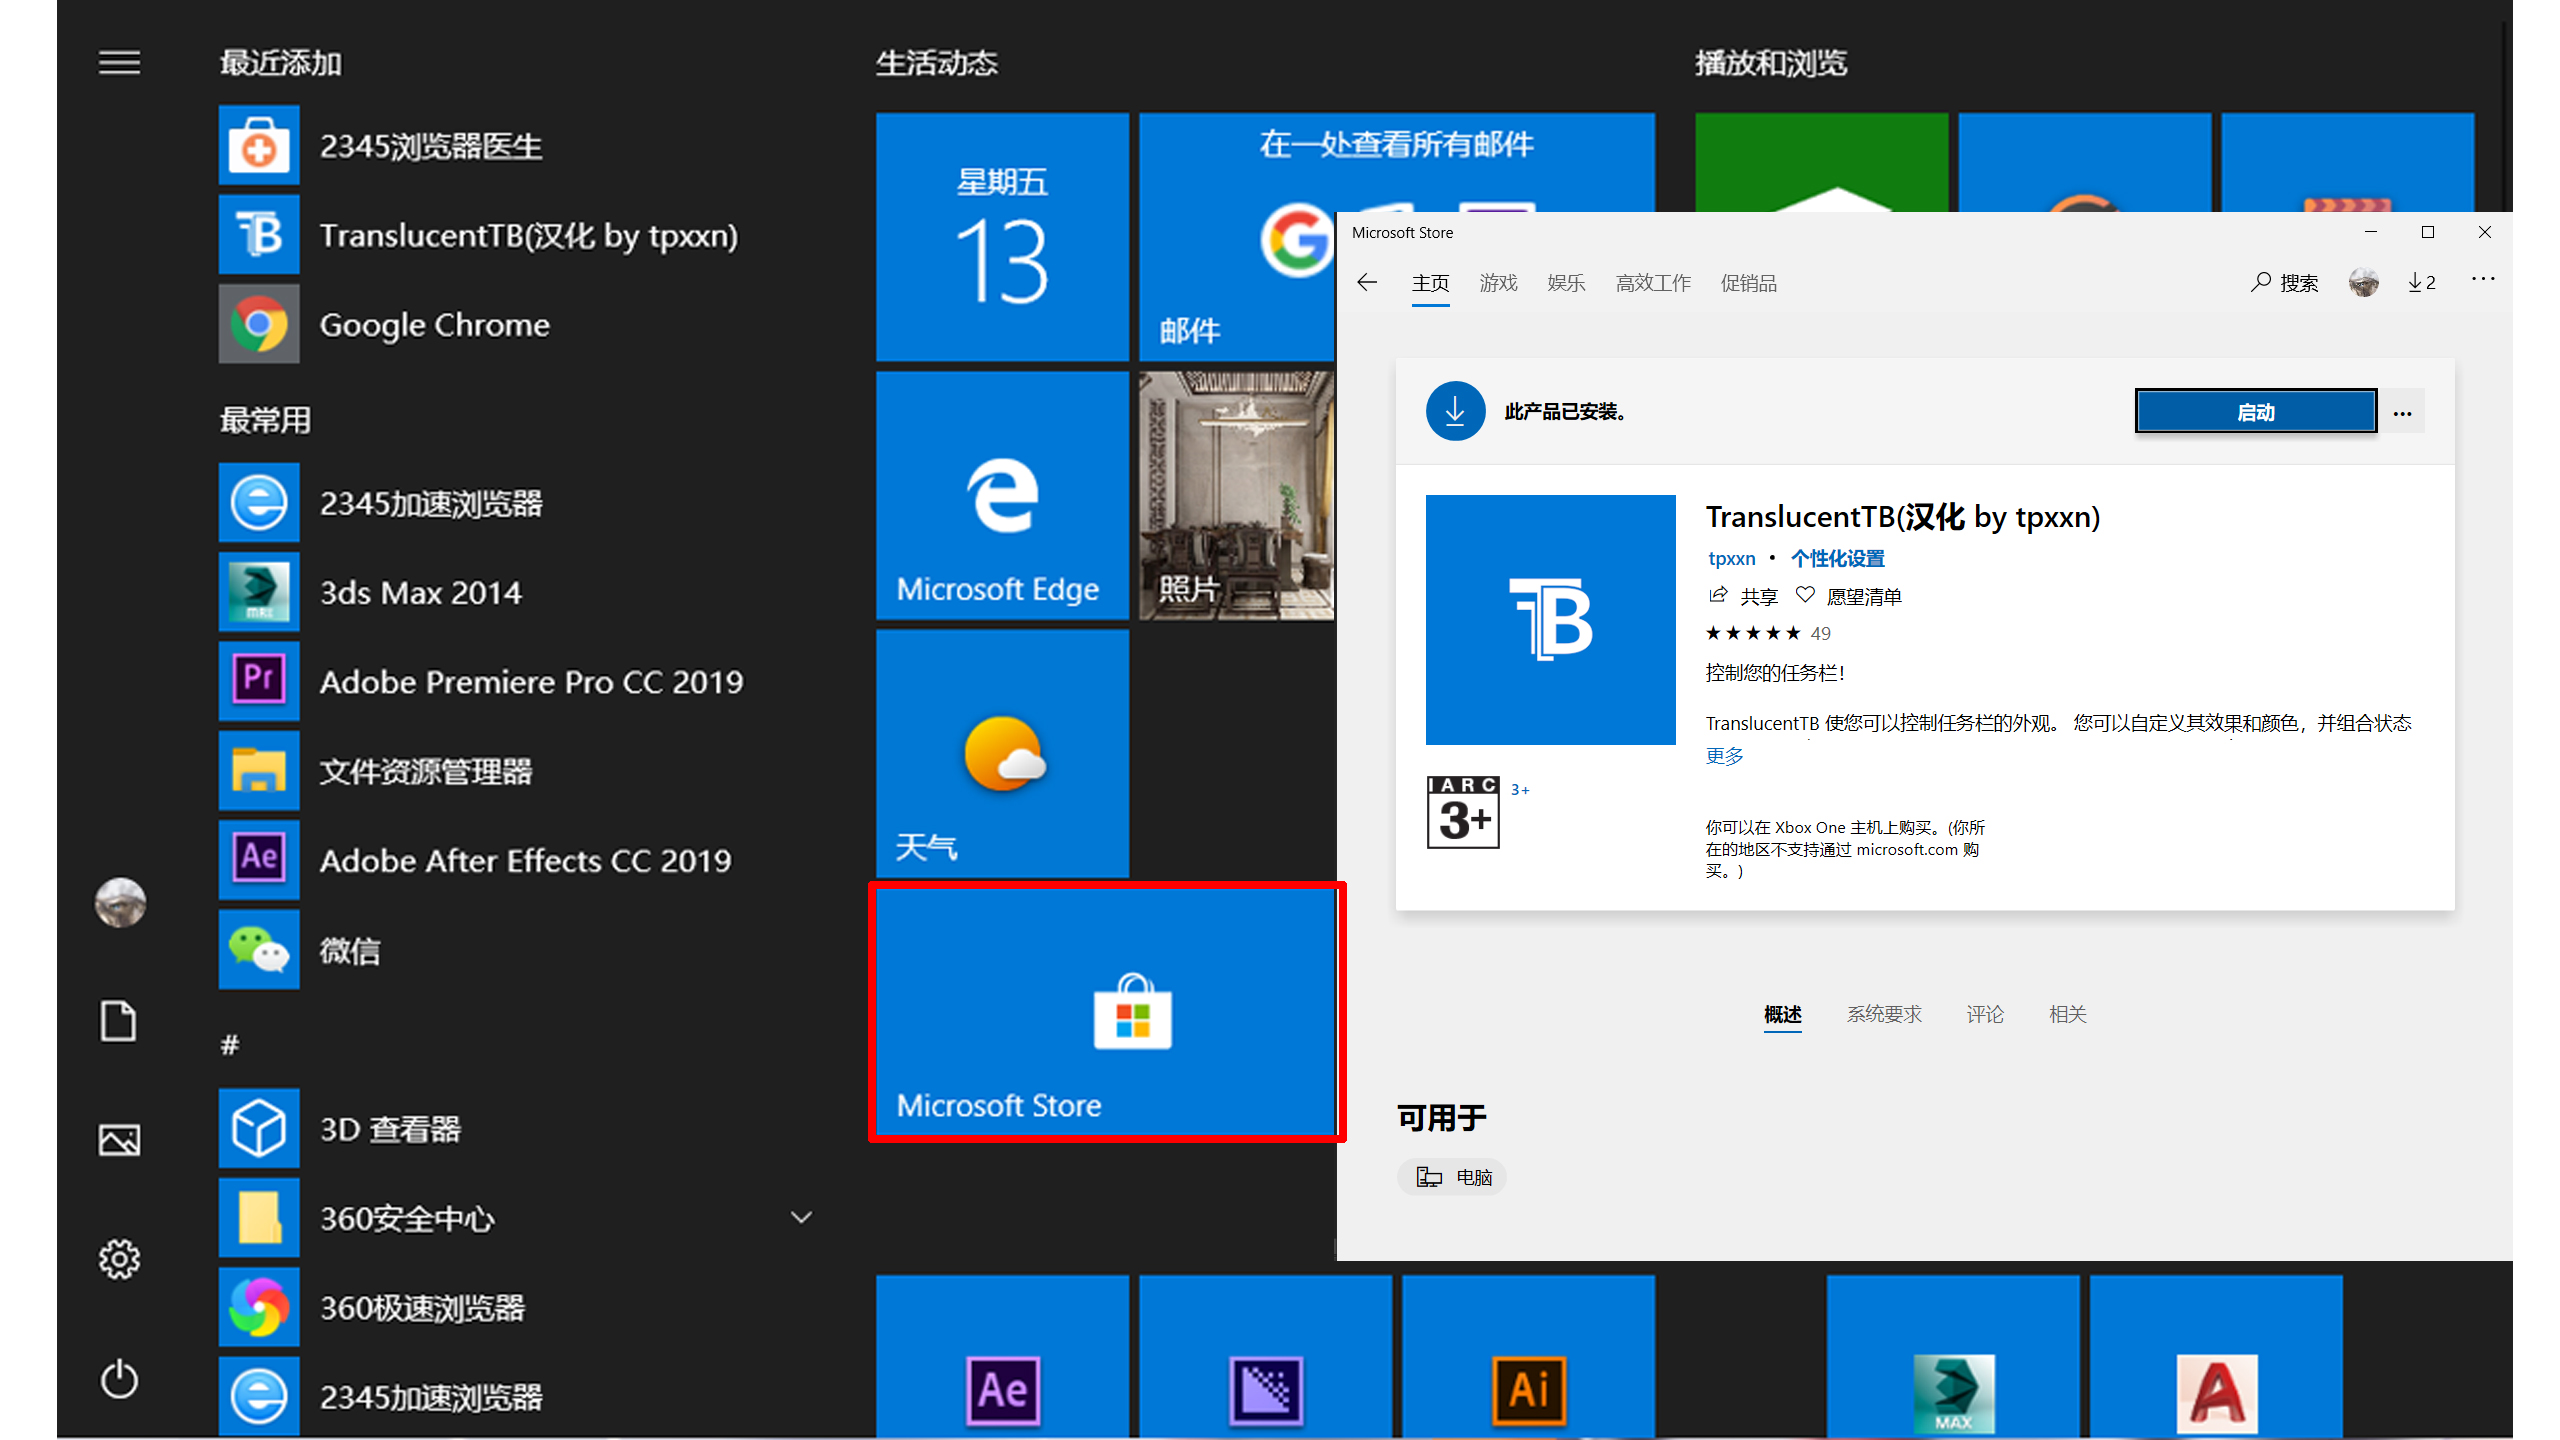Switch to the 娱乐 tab in Store

pyautogui.click(x=1566, y=283)
